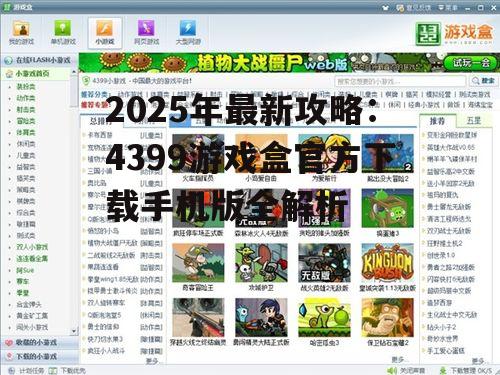Open 阿Sue in the sidebar

click(x=25, y=270)
